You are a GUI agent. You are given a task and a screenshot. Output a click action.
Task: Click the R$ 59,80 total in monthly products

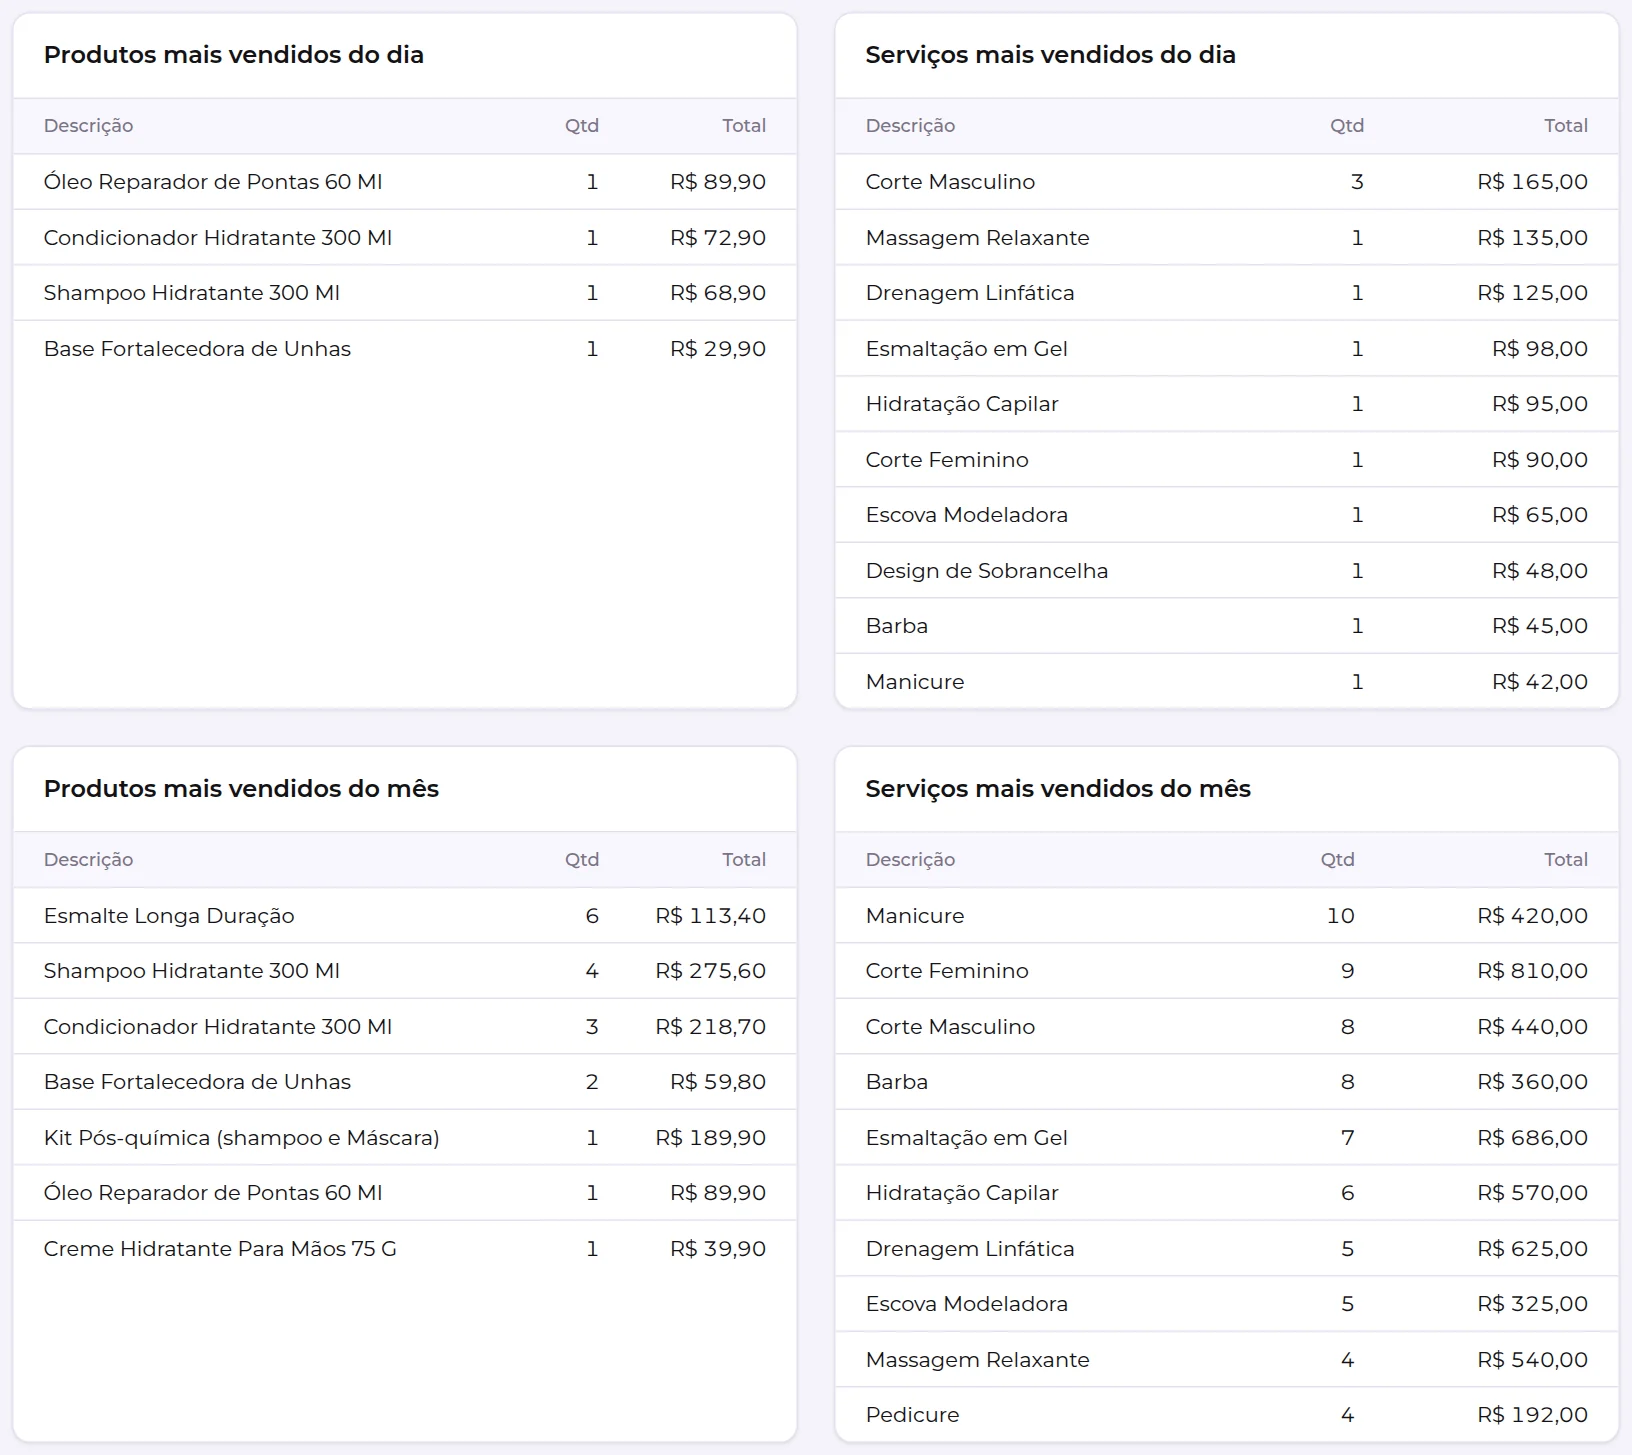coord(718,1082)
